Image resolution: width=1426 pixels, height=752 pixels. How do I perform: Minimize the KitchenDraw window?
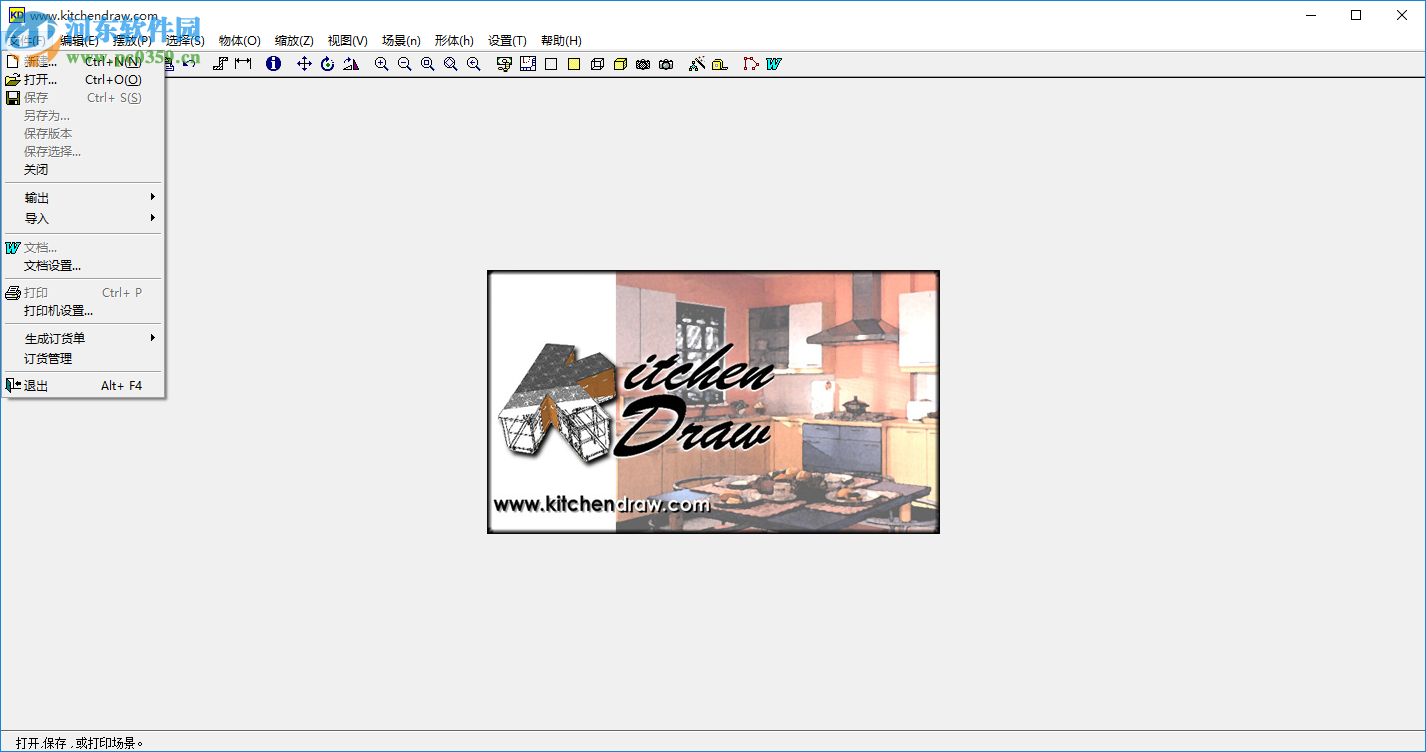click(1310, 15)
